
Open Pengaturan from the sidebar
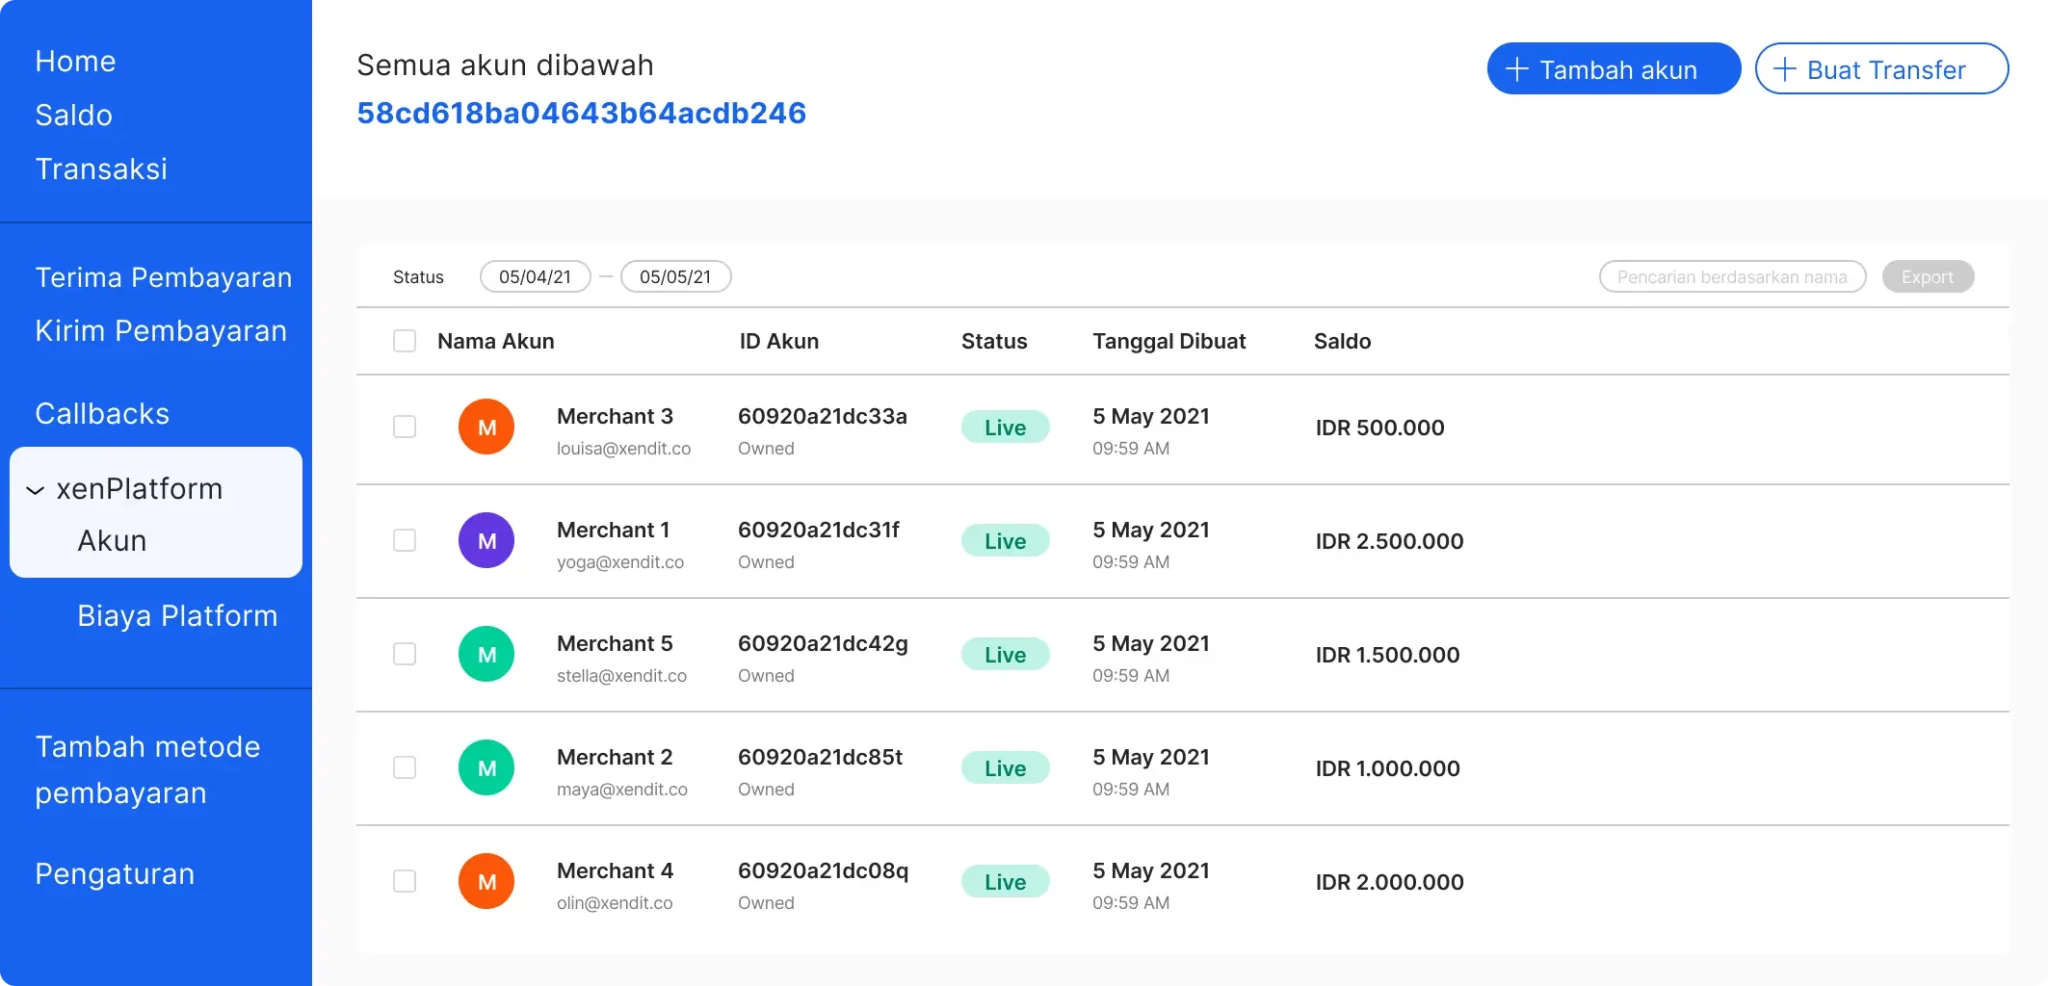[114, 873]
